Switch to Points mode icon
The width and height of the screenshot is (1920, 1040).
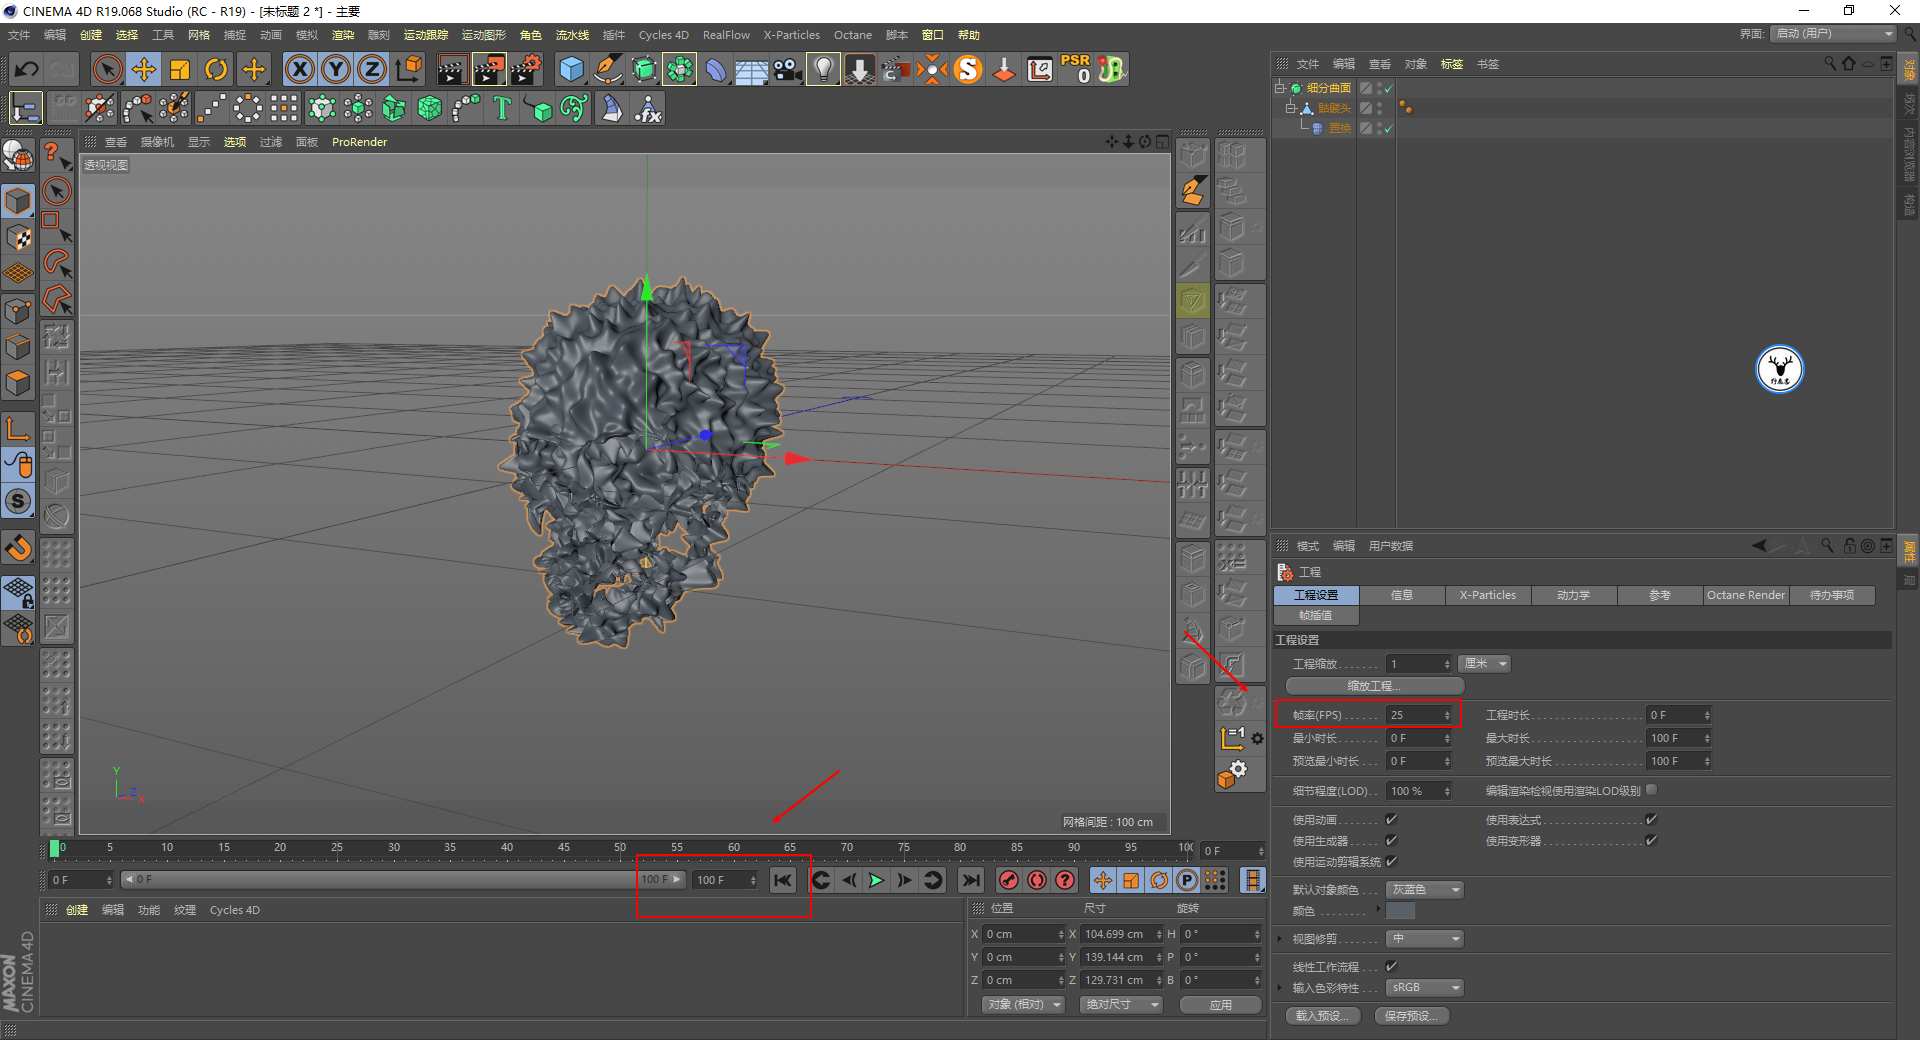point(18,310)
